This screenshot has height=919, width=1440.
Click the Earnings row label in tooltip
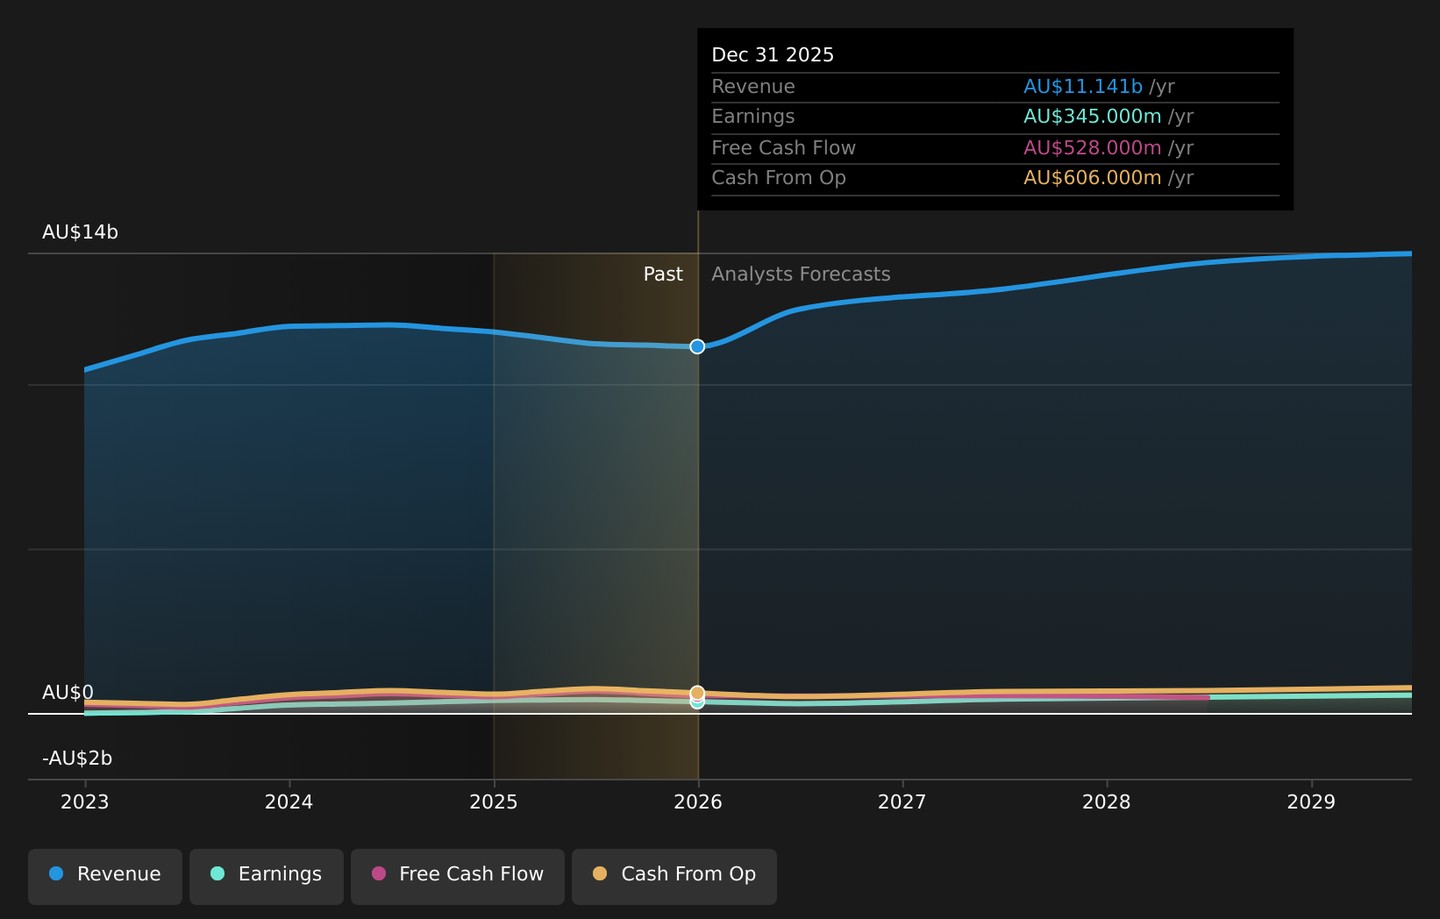[753, 117]
